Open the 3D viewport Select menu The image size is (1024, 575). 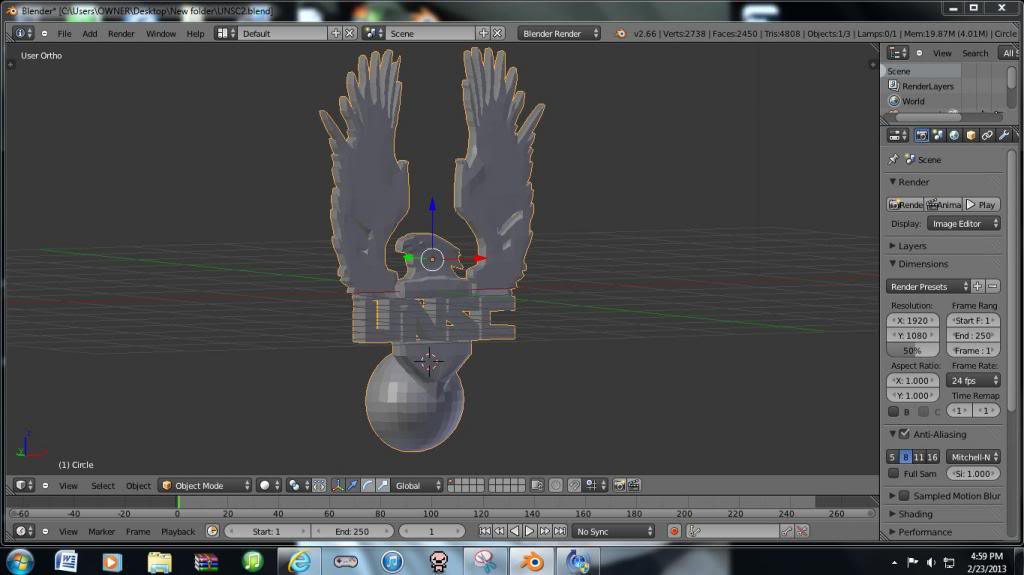coord(103,485)
